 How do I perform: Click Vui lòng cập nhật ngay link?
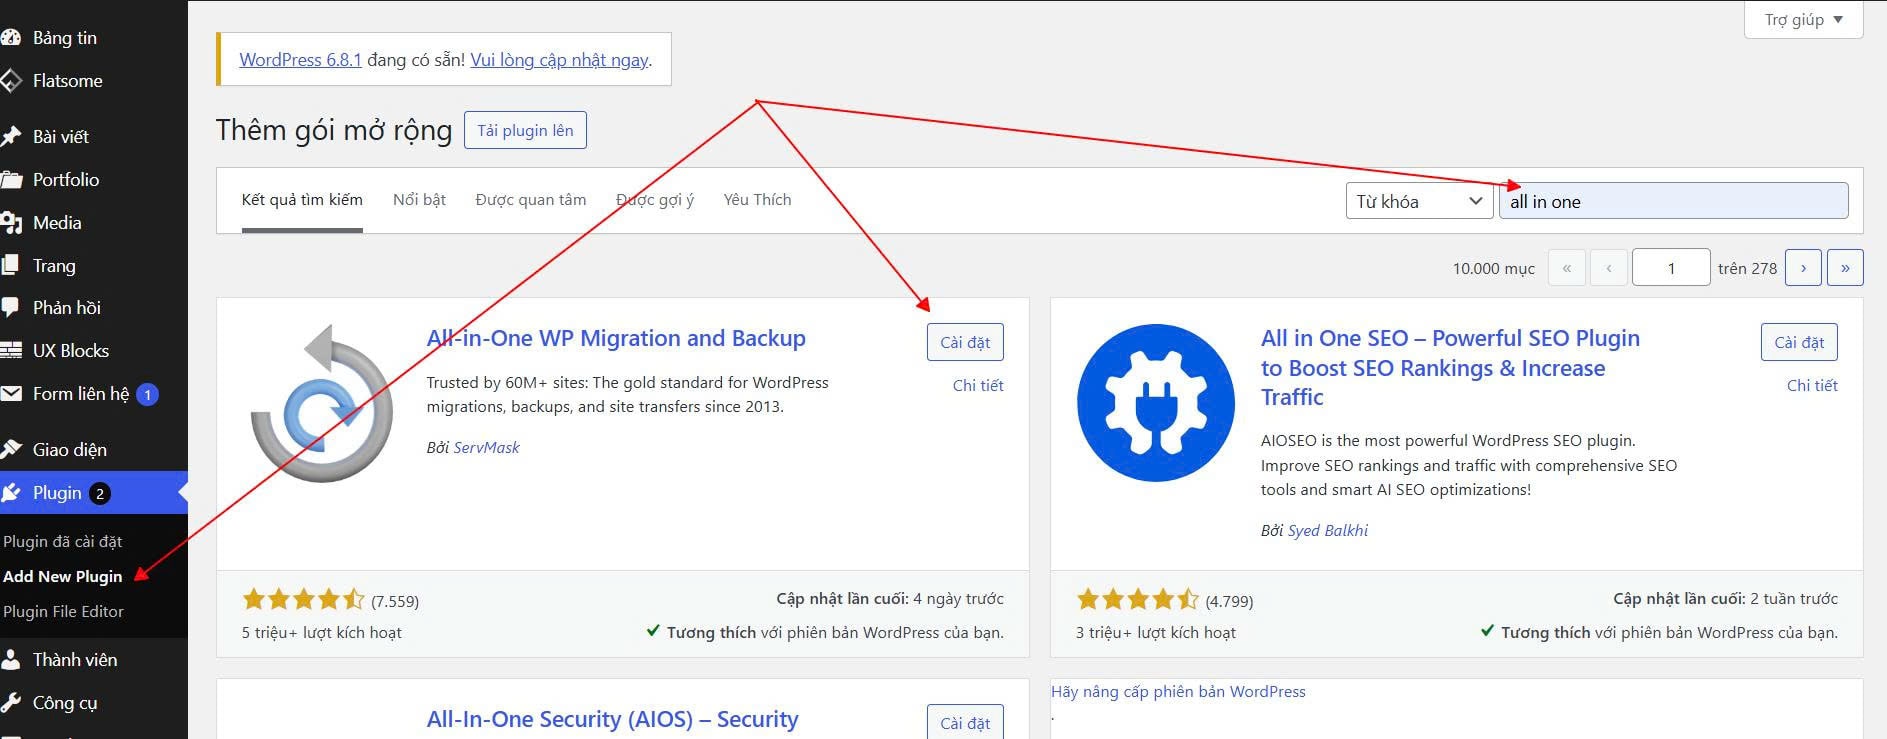[559, 60]
